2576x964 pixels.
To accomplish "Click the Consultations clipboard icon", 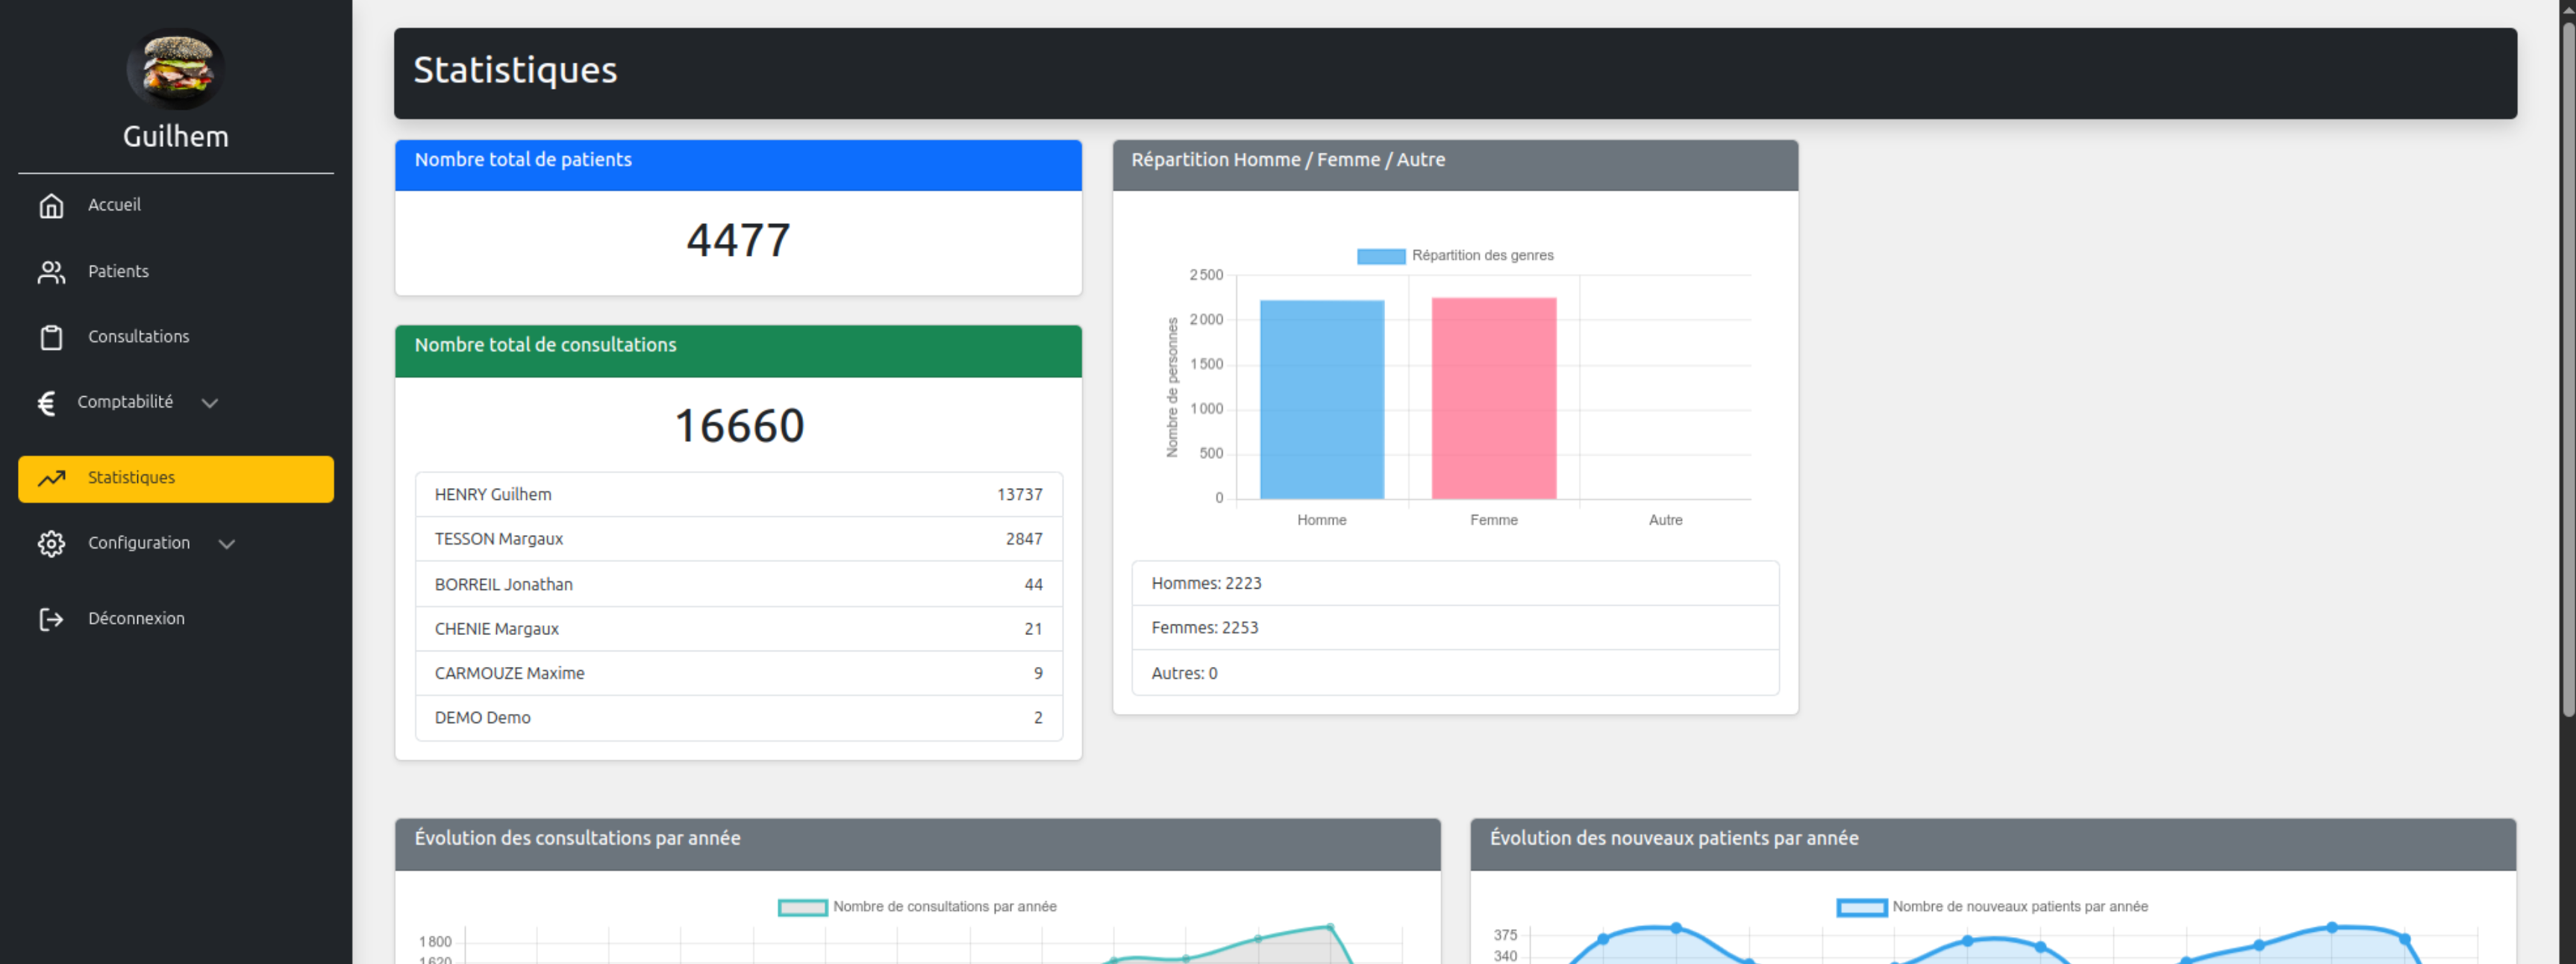I will coord(51,337).
